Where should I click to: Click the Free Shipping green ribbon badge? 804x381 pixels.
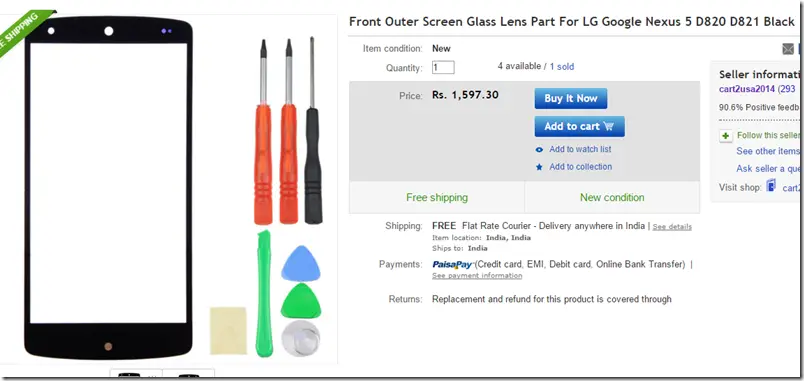click(23, 29)
